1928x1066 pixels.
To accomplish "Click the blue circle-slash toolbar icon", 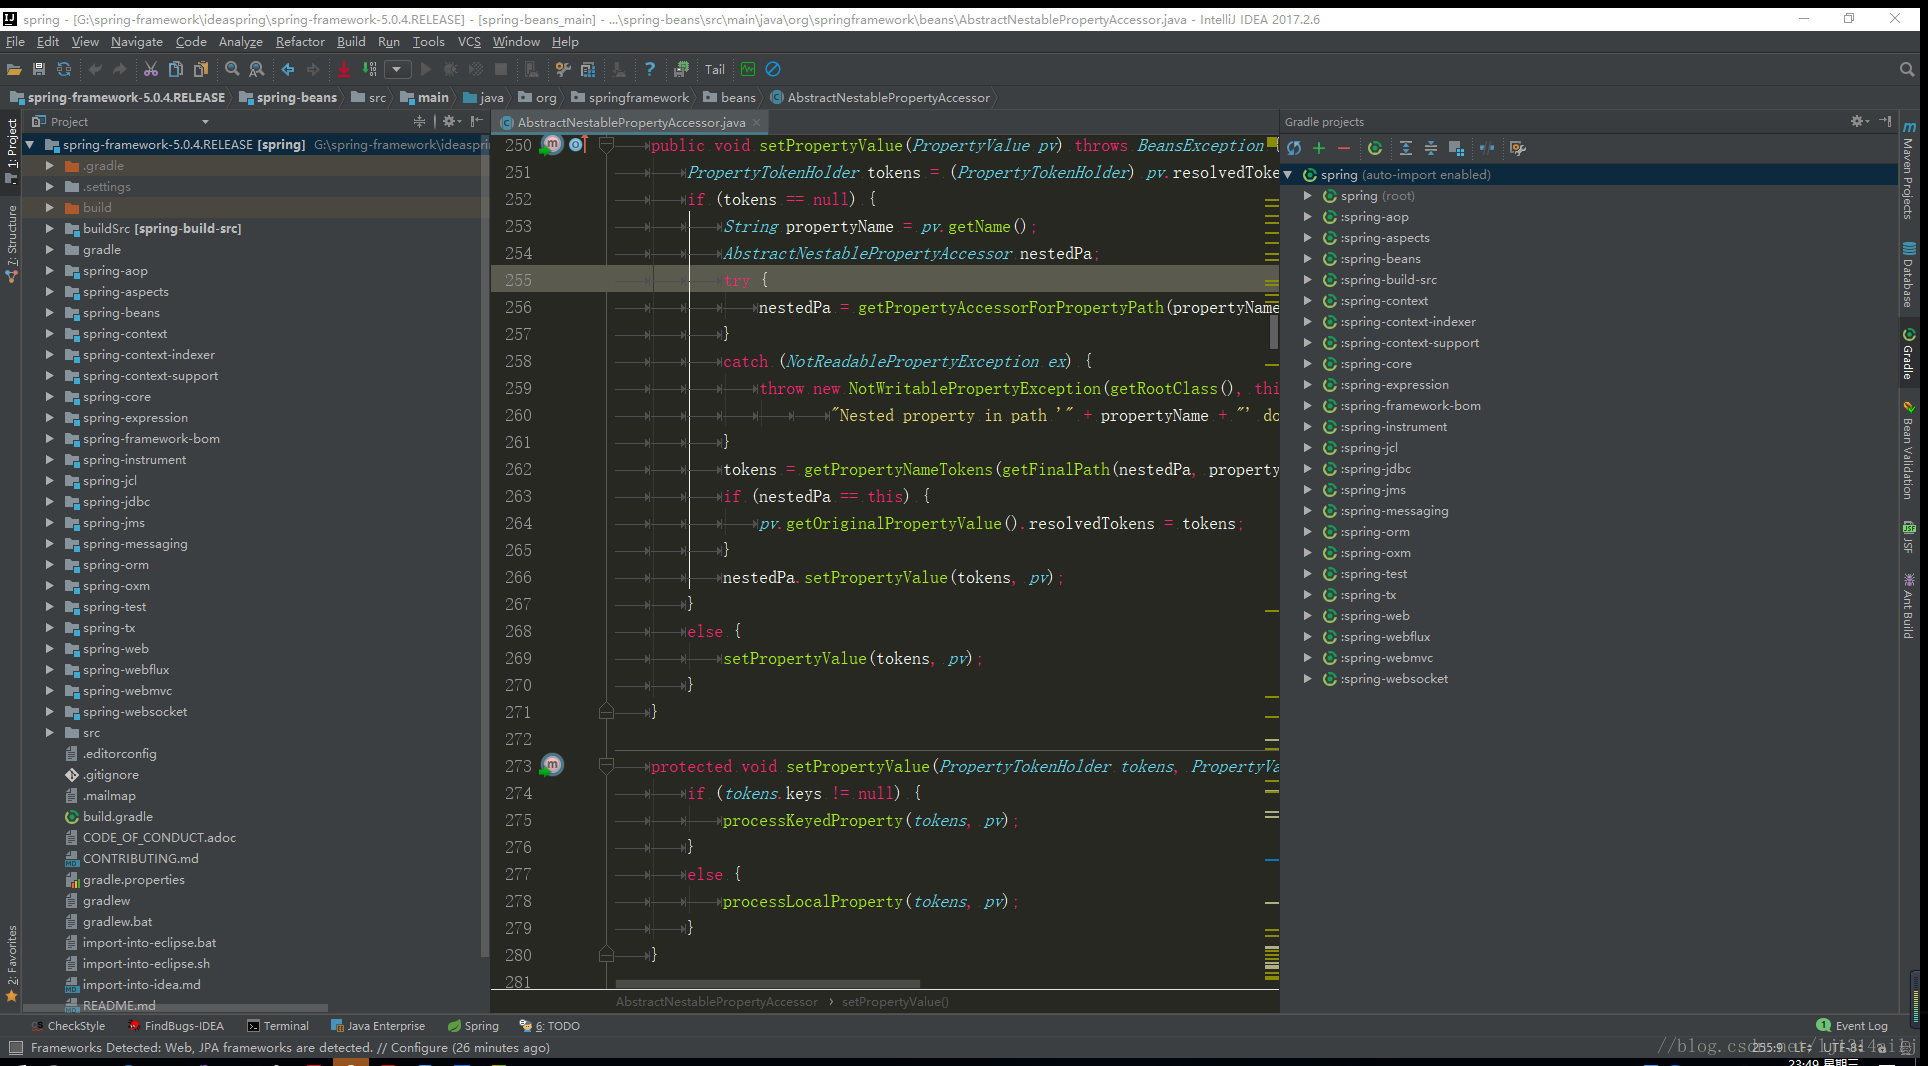I will coord(773,69).
